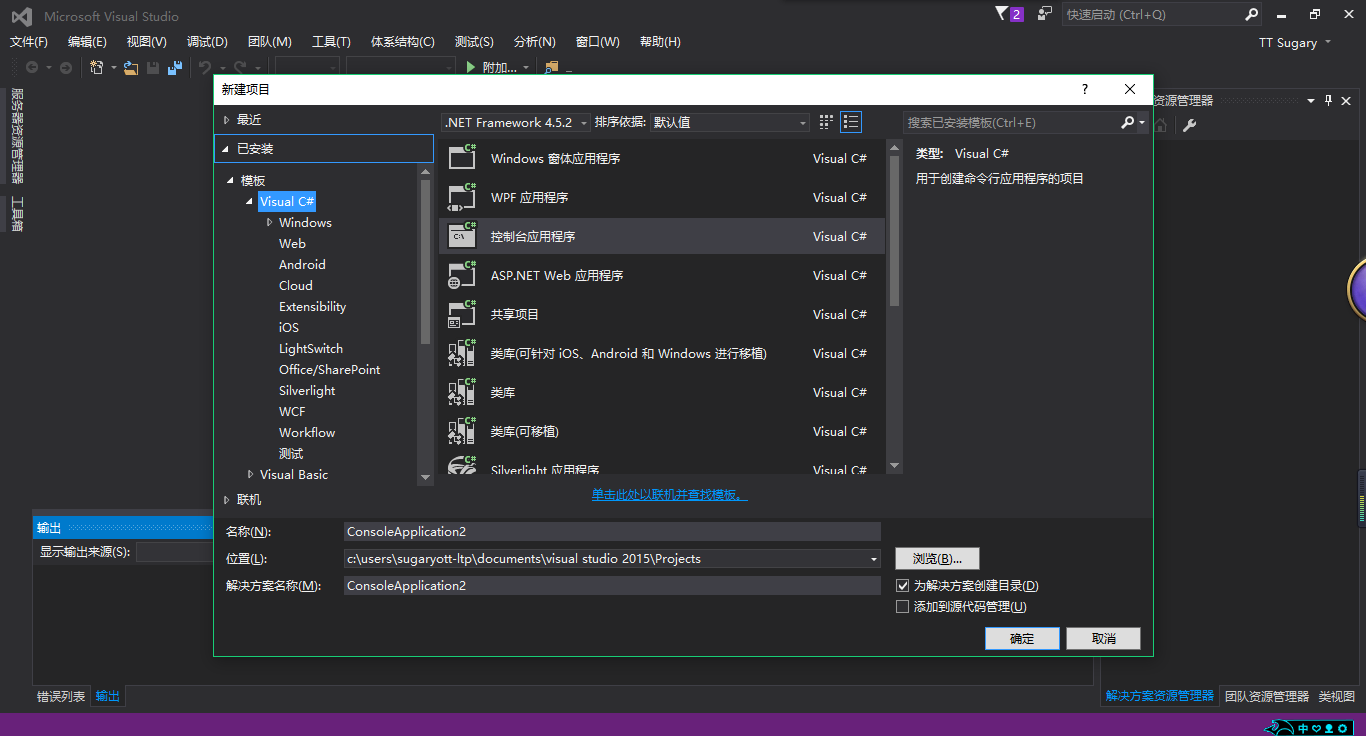The width and height of the screenshot is (1366, 736).
Task: Click the IME 中 language indicator
Action: coord(1303,728)
